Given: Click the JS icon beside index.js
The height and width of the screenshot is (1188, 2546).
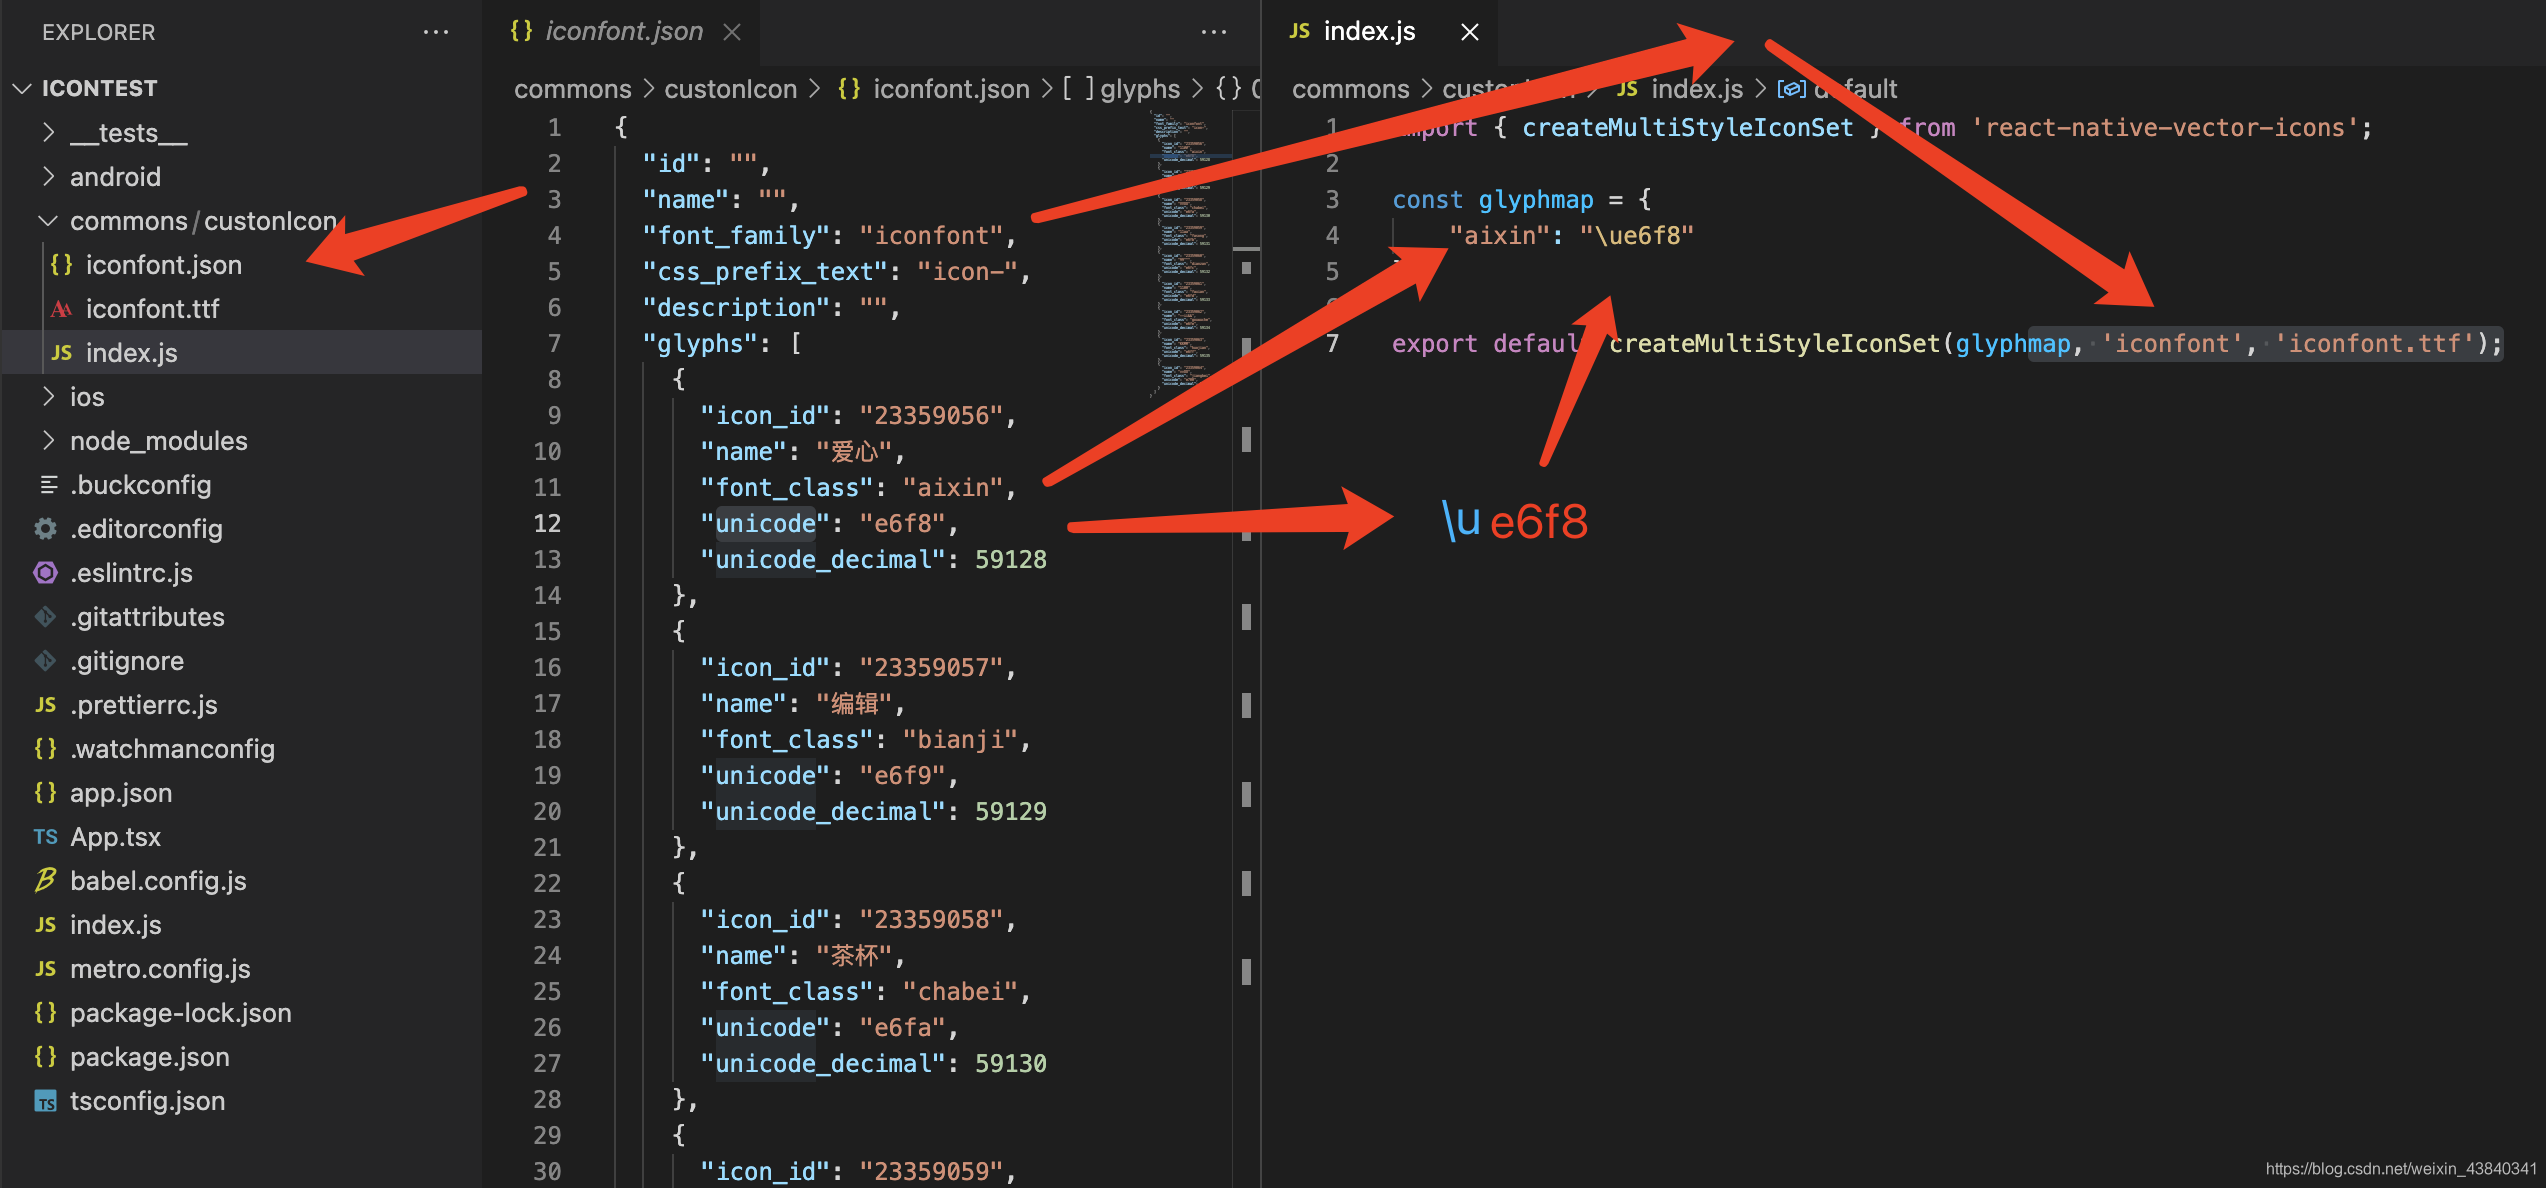Looking at the screenshot, I should point(60,352).
